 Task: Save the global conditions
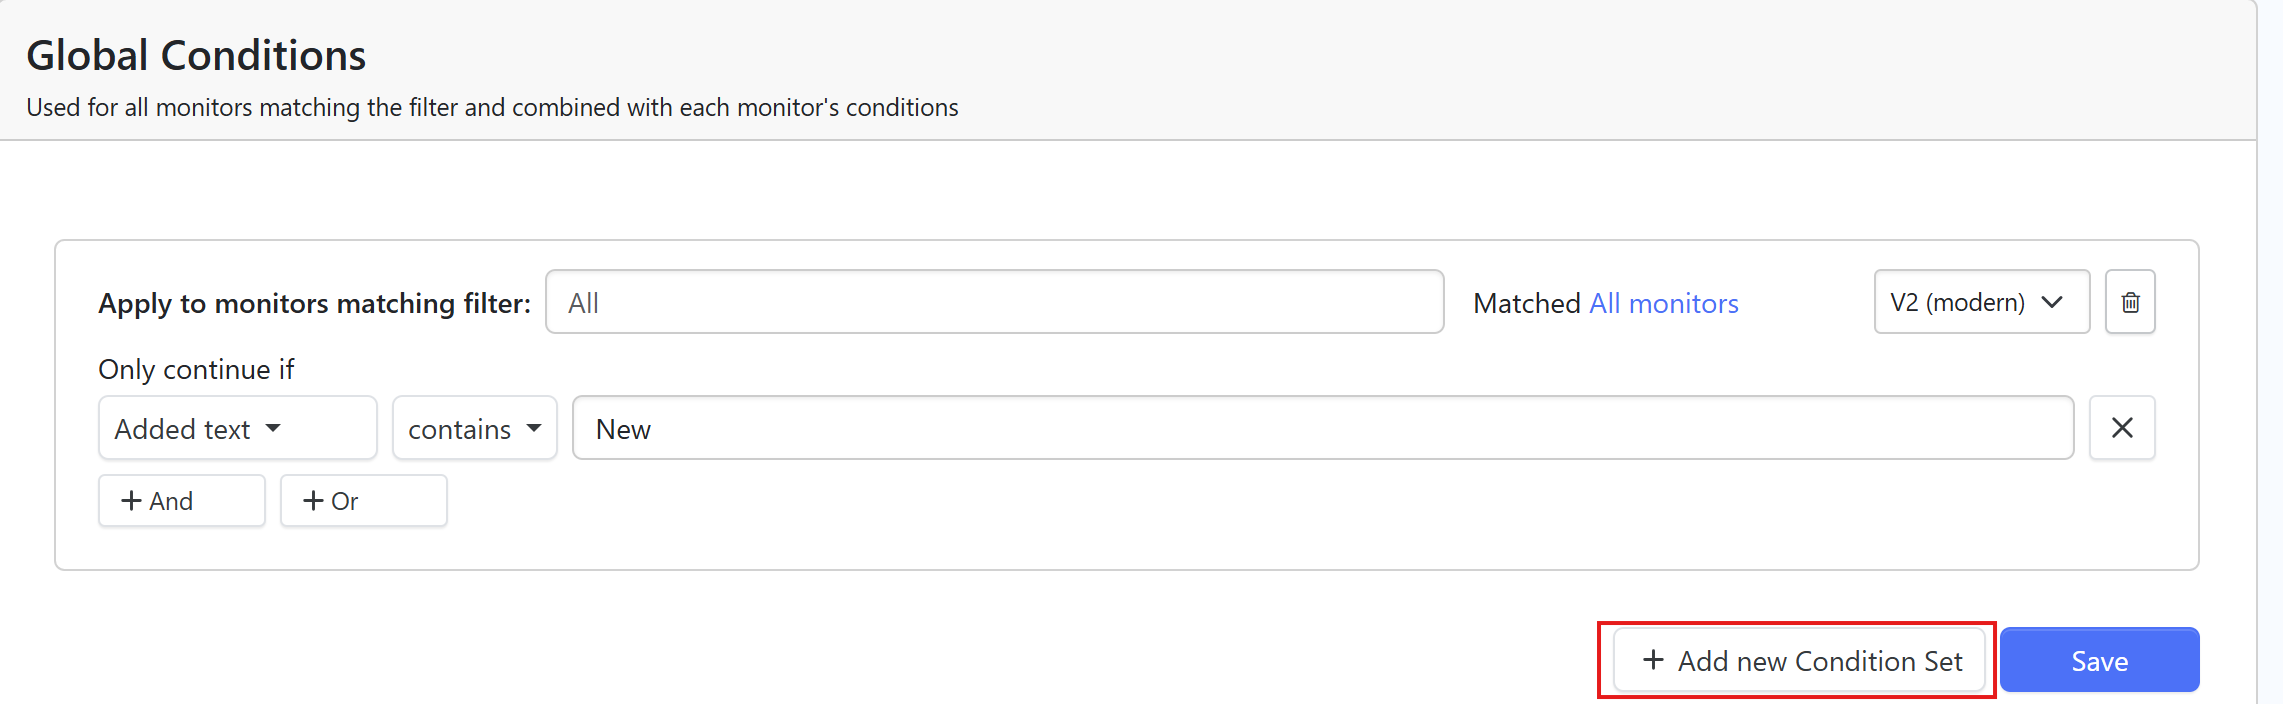2099,660
